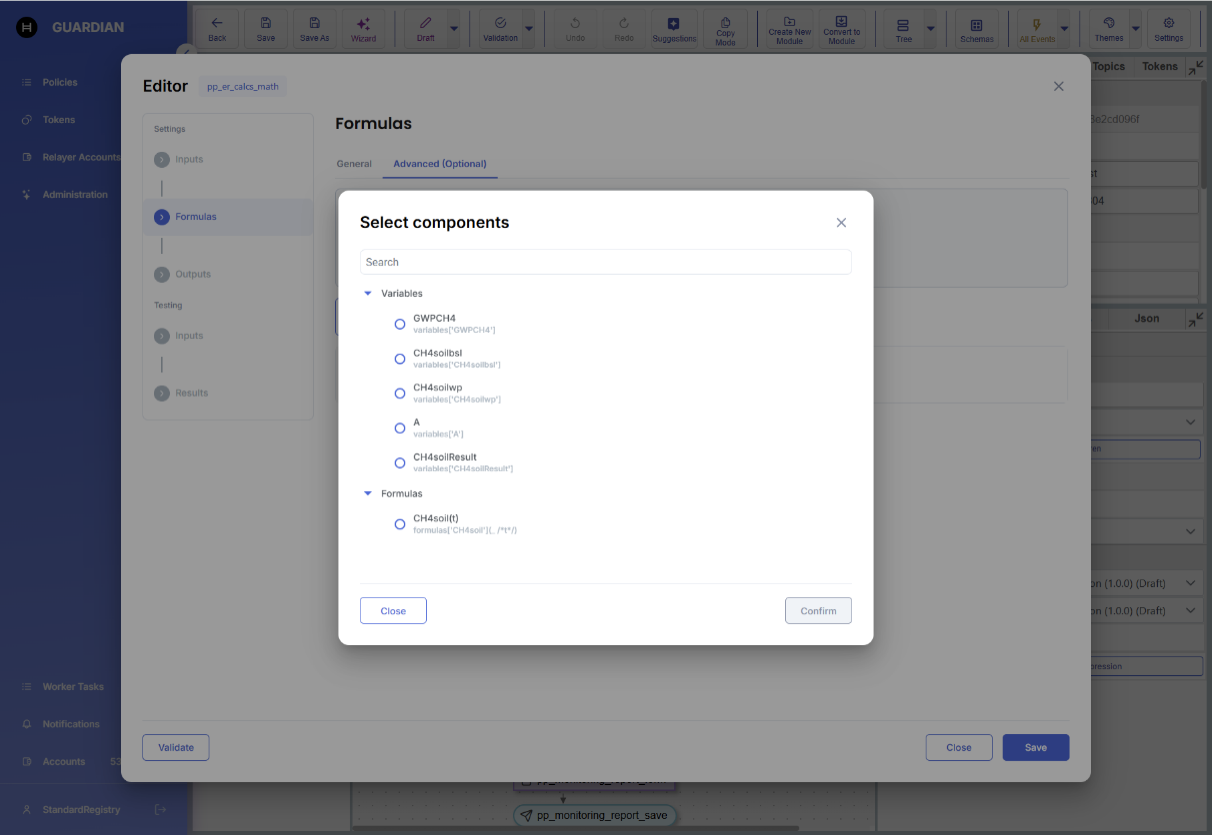Open Policies in the sidebar
The image size is (1212, 835).
click(x=60, y=82)
